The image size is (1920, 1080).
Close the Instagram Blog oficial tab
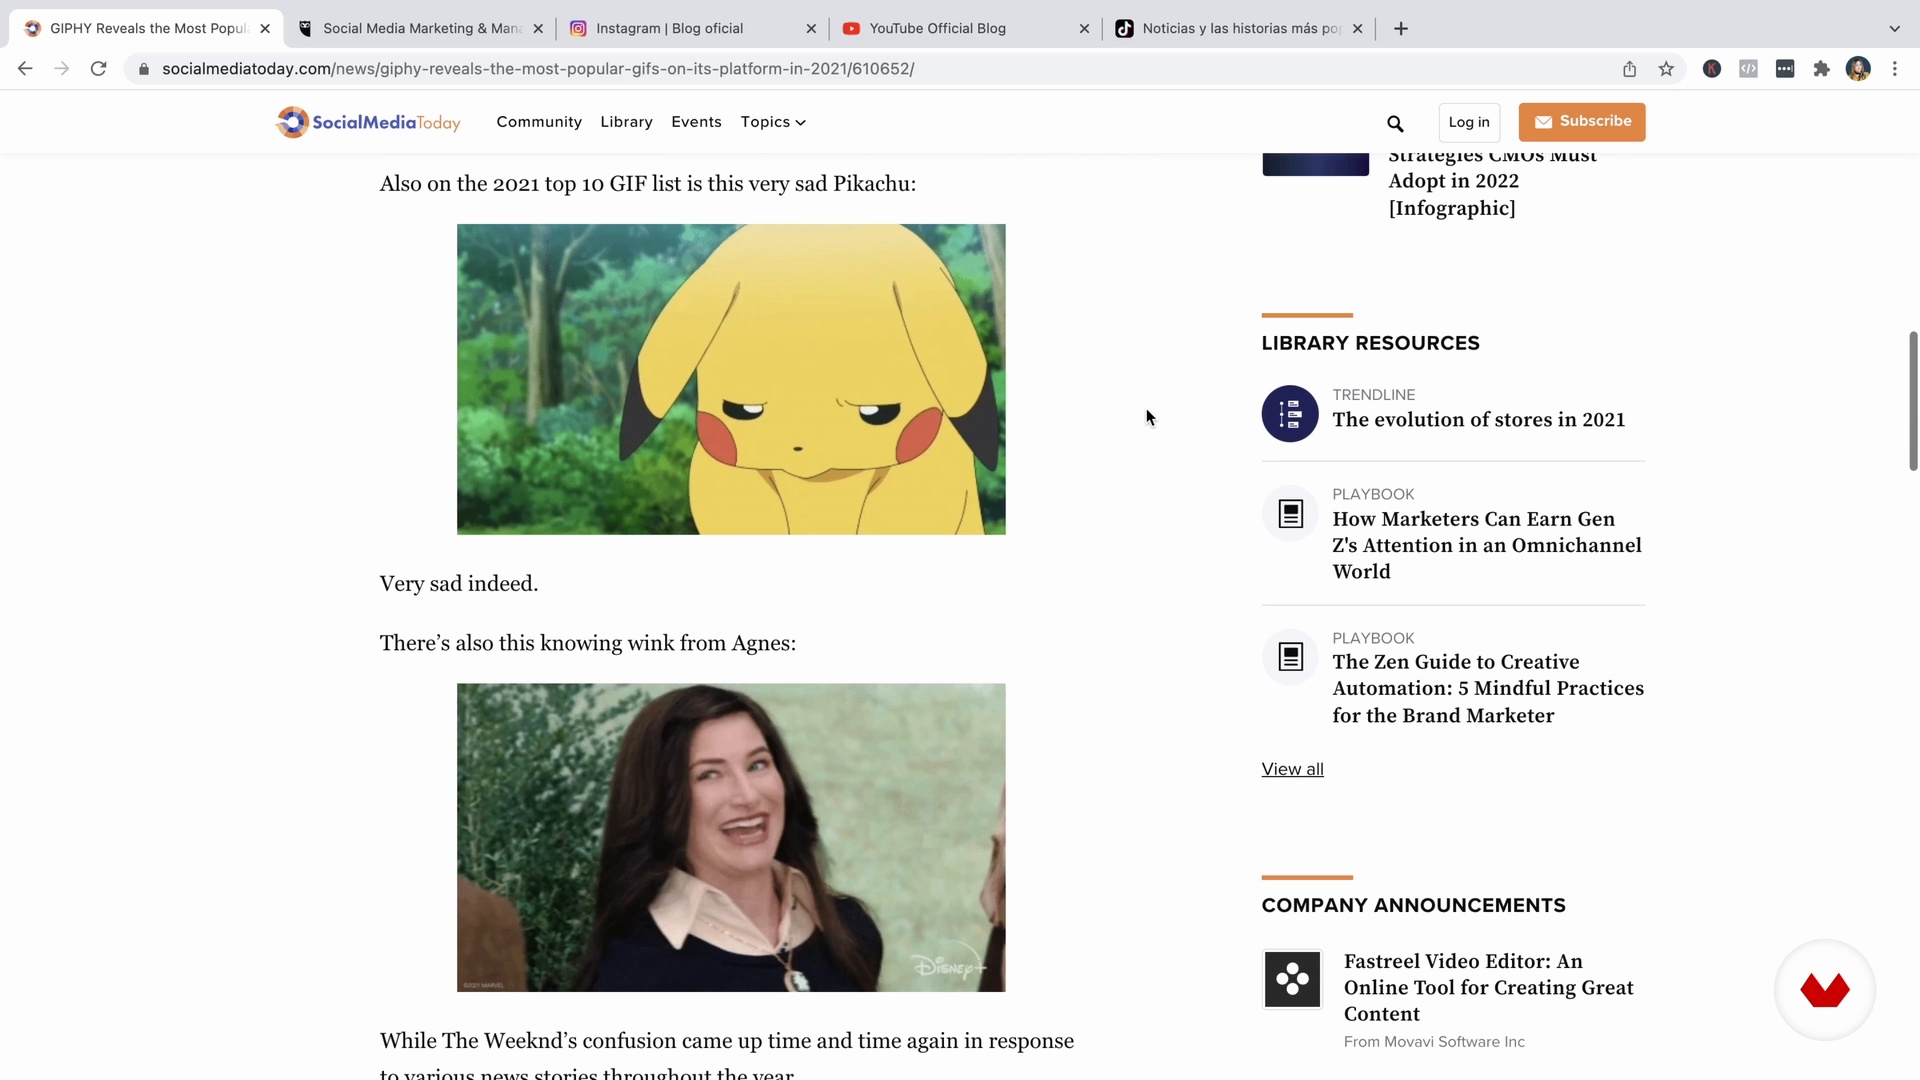[811, 29]
